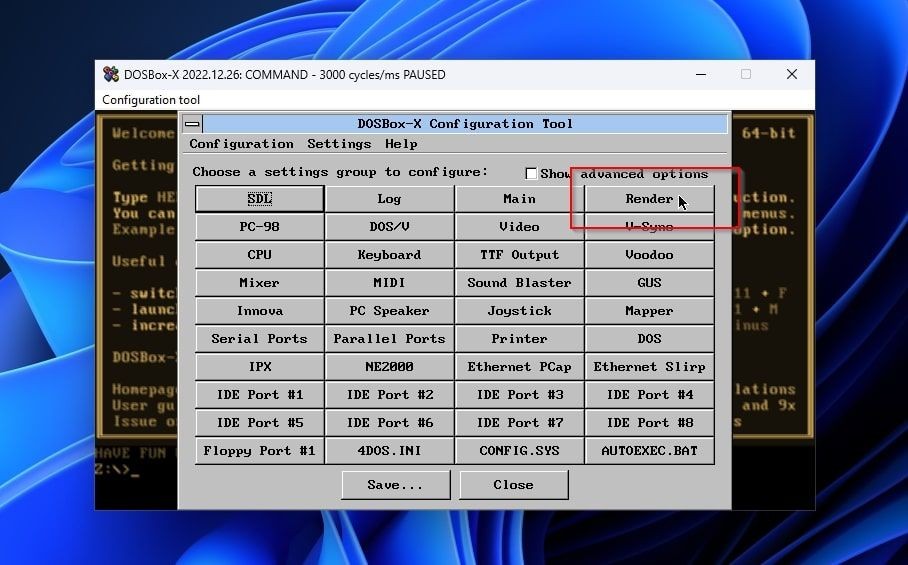
Task: Open the Keyboard settings group
Action: (x=389, y=255)
